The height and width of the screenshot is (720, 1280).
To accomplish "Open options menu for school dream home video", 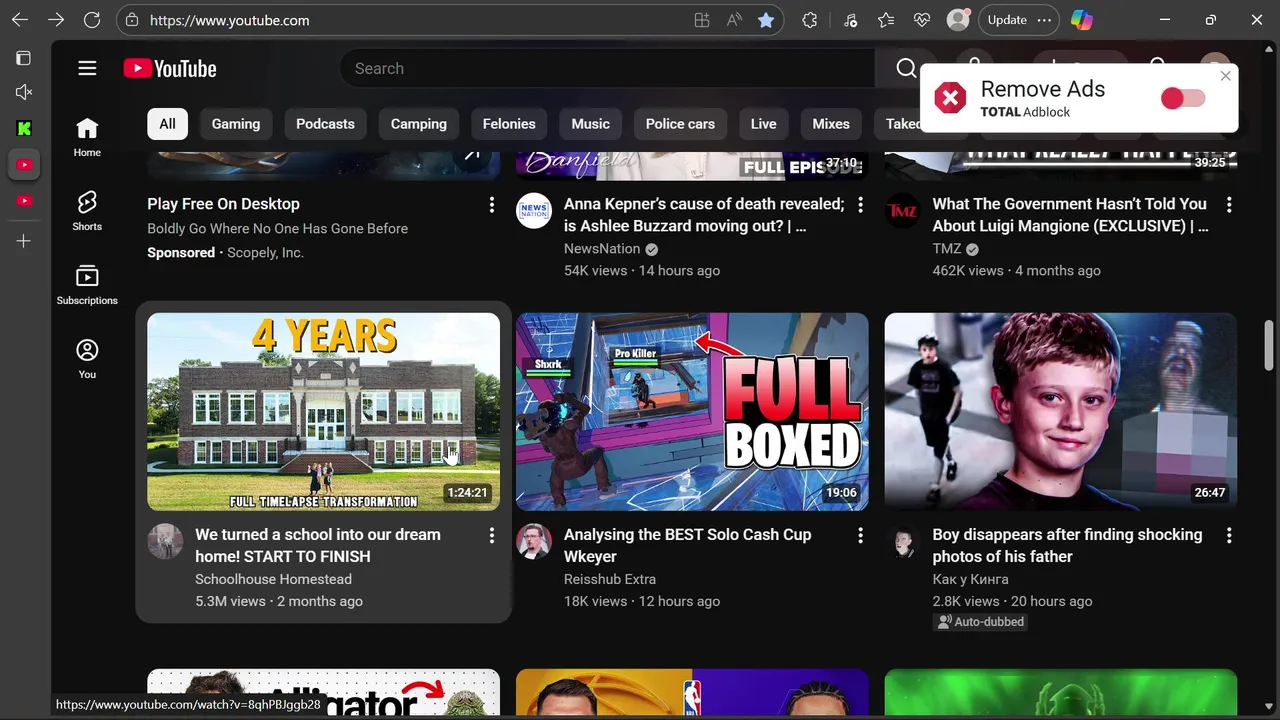I will click(x=491, y=536).
